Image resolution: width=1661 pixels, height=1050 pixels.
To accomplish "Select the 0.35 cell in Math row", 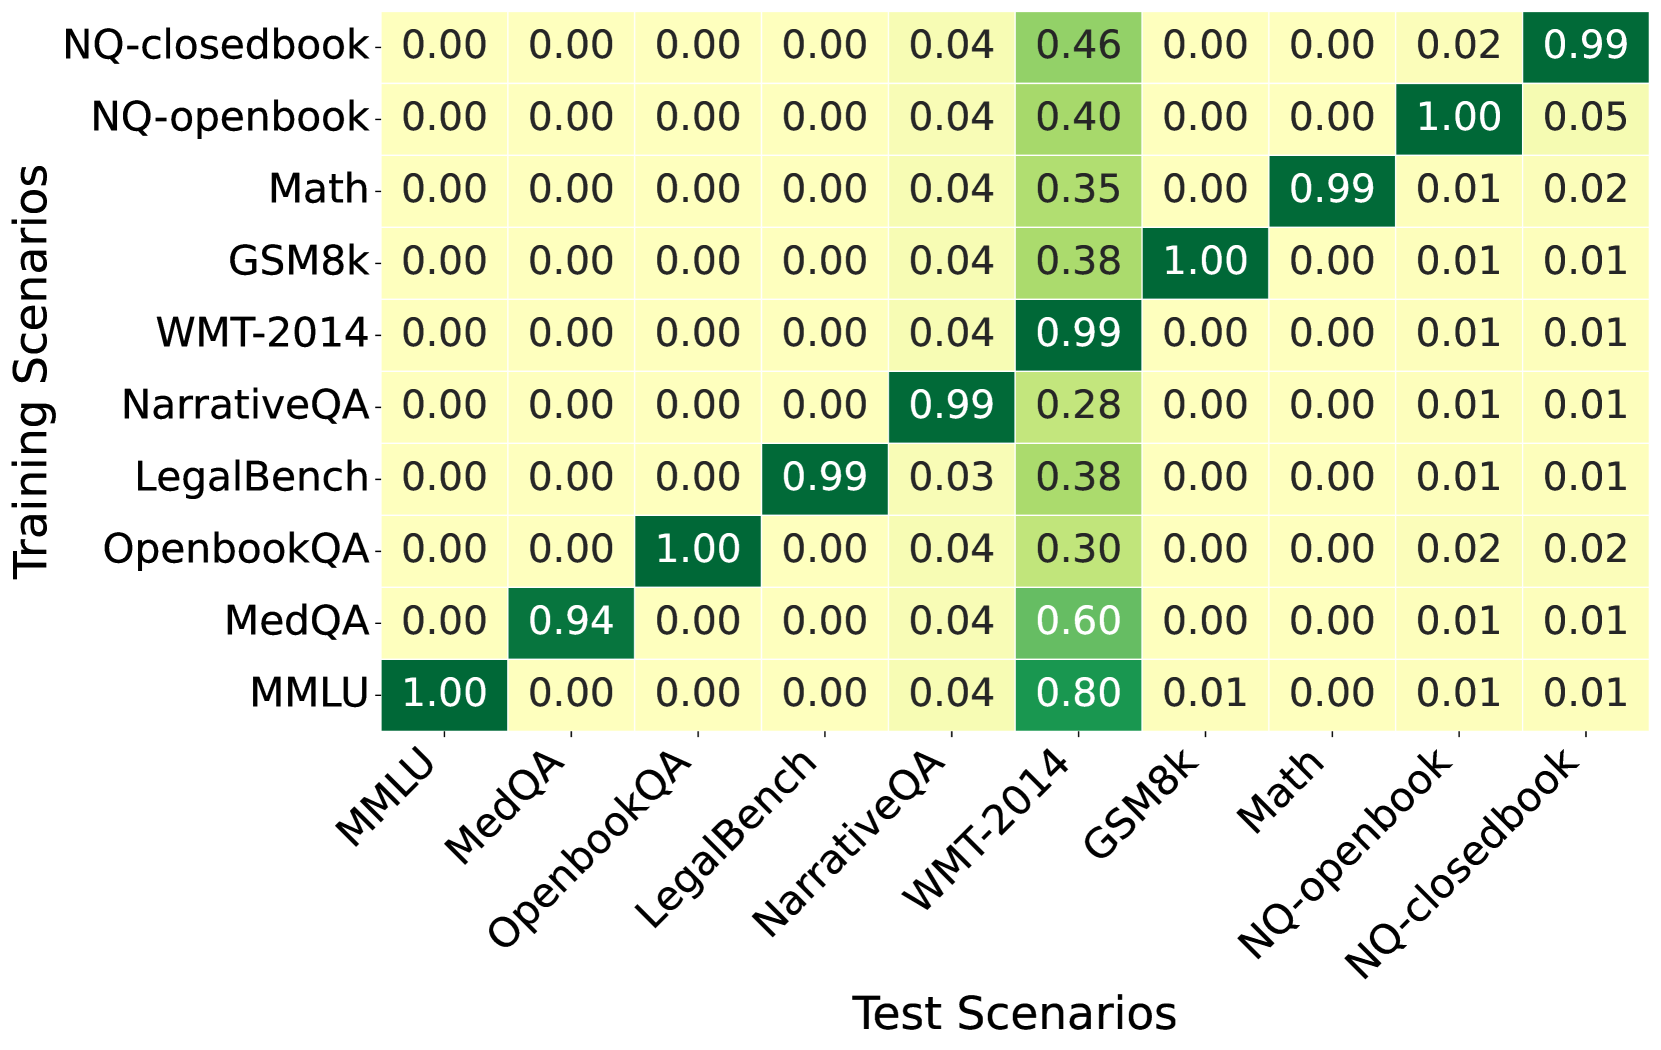I will point(1079,190).
